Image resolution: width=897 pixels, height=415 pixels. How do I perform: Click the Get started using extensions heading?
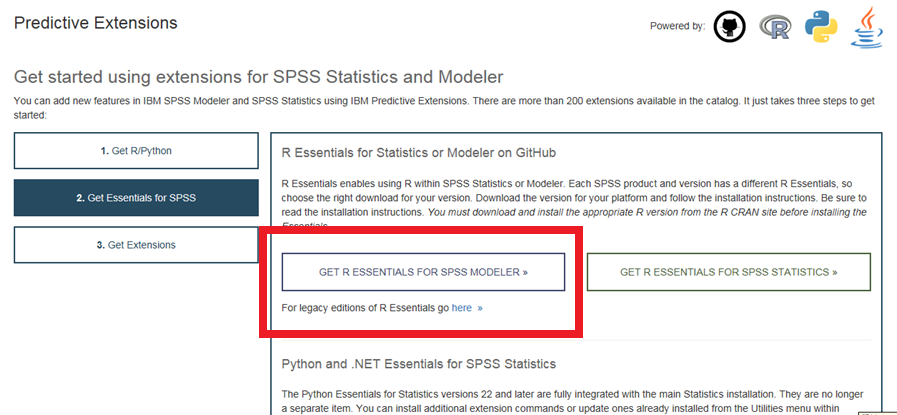pos(259,77)
